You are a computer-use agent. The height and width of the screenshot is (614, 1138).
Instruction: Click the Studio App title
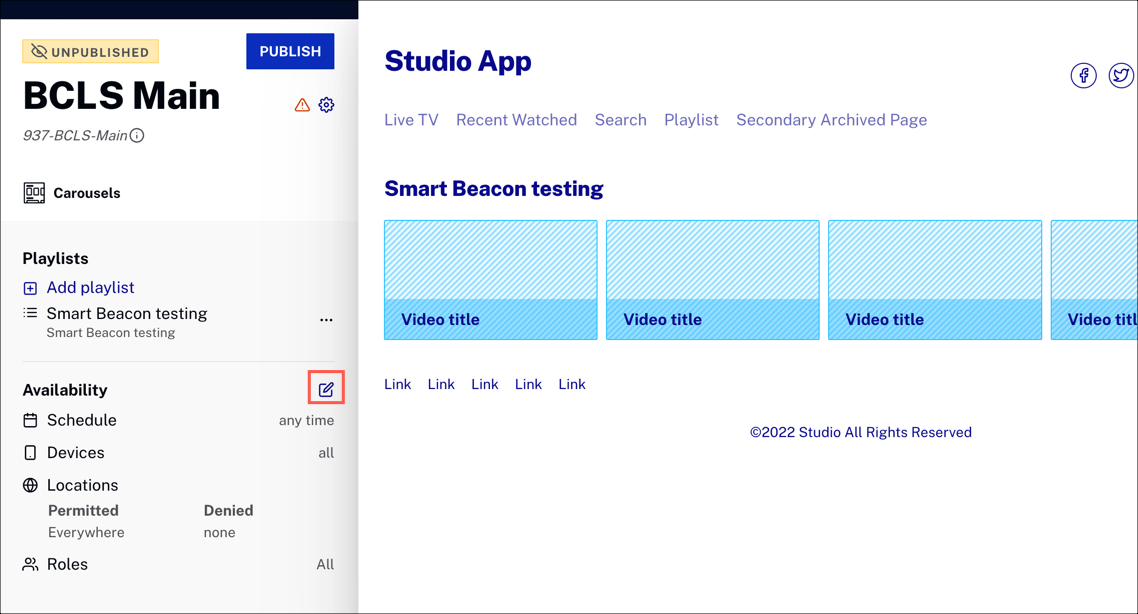click(458, 62)
